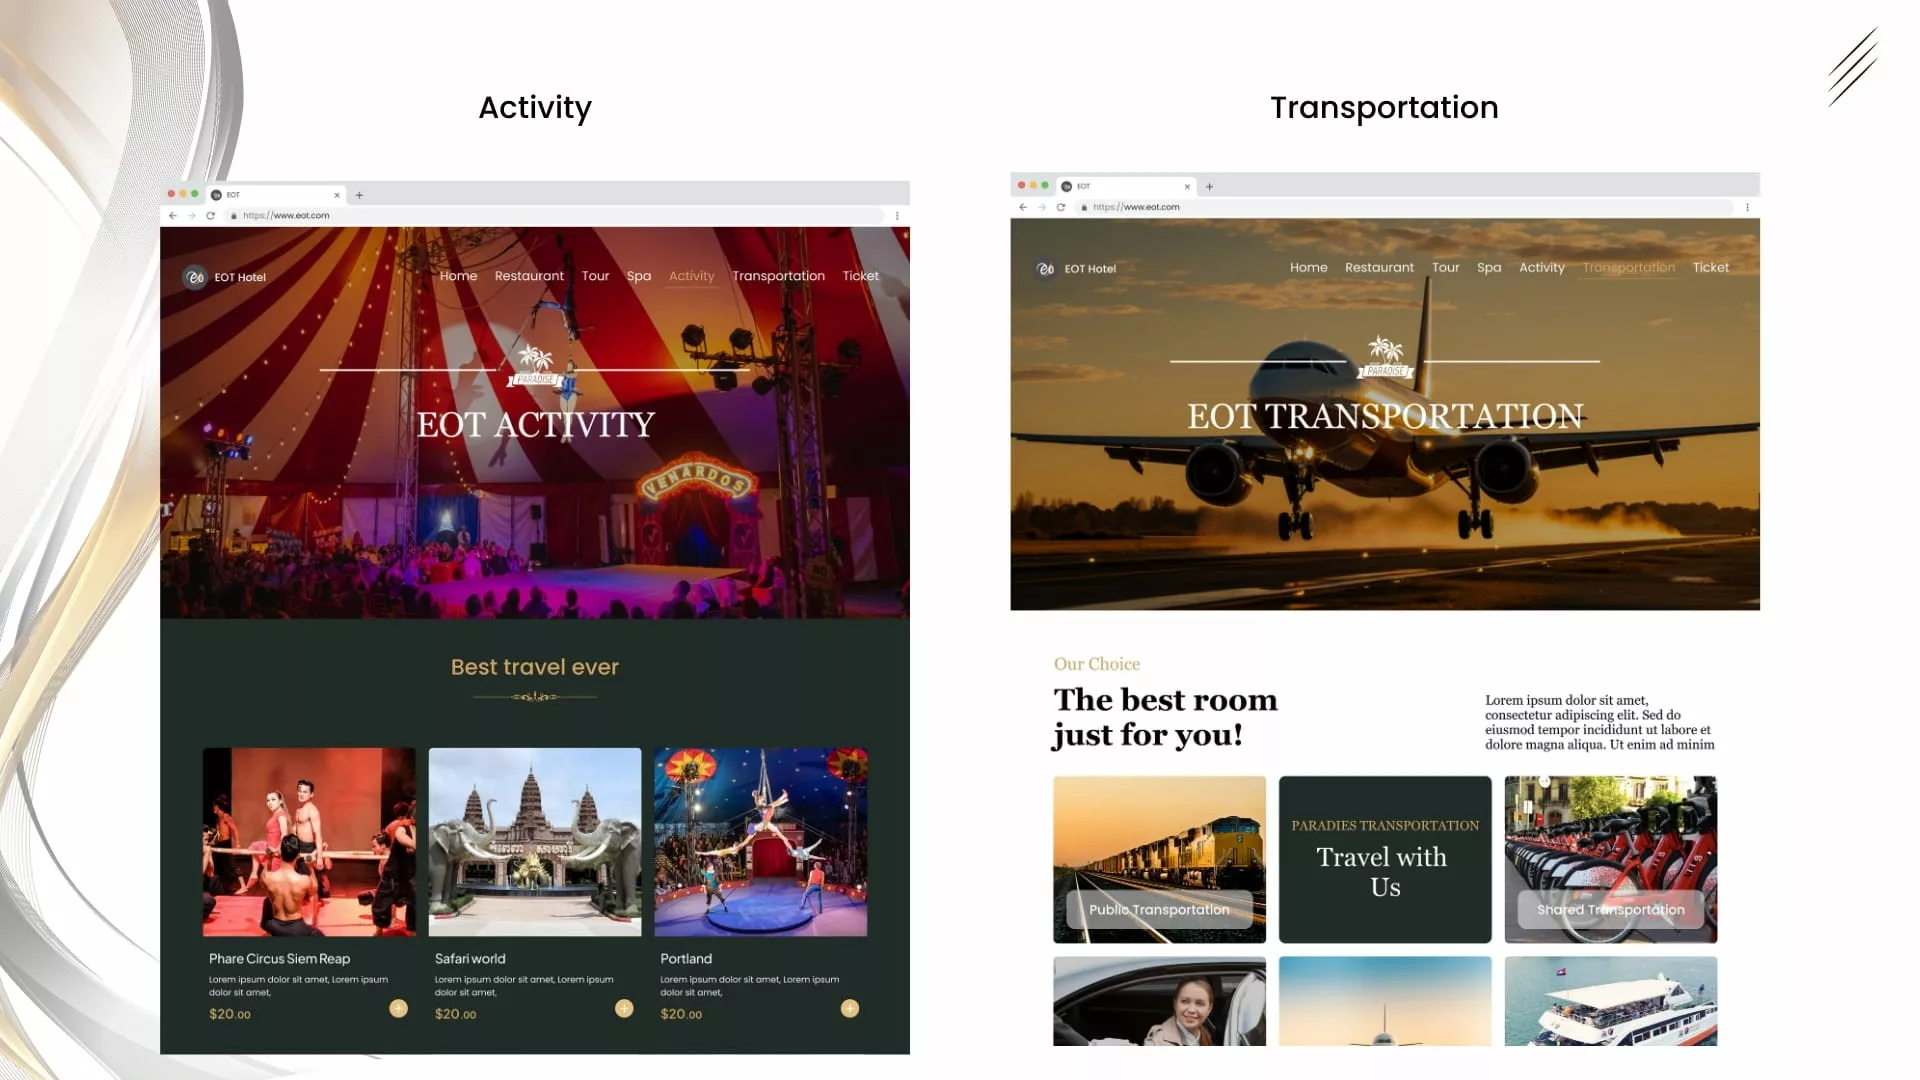Click Tour link on Transportation page navbar
This screenshot has height=1080, width=1920.
pos(1445,267)
